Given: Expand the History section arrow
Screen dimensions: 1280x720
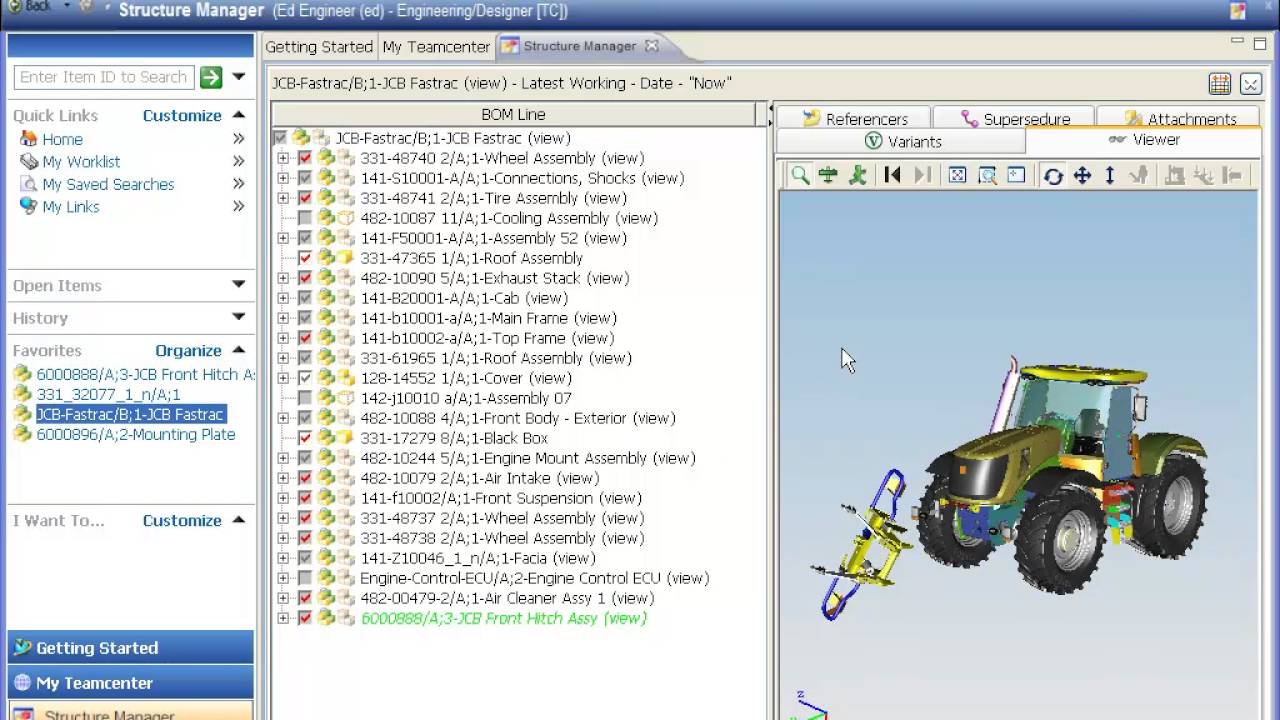Looking at the screenshot, I should 238,317.
